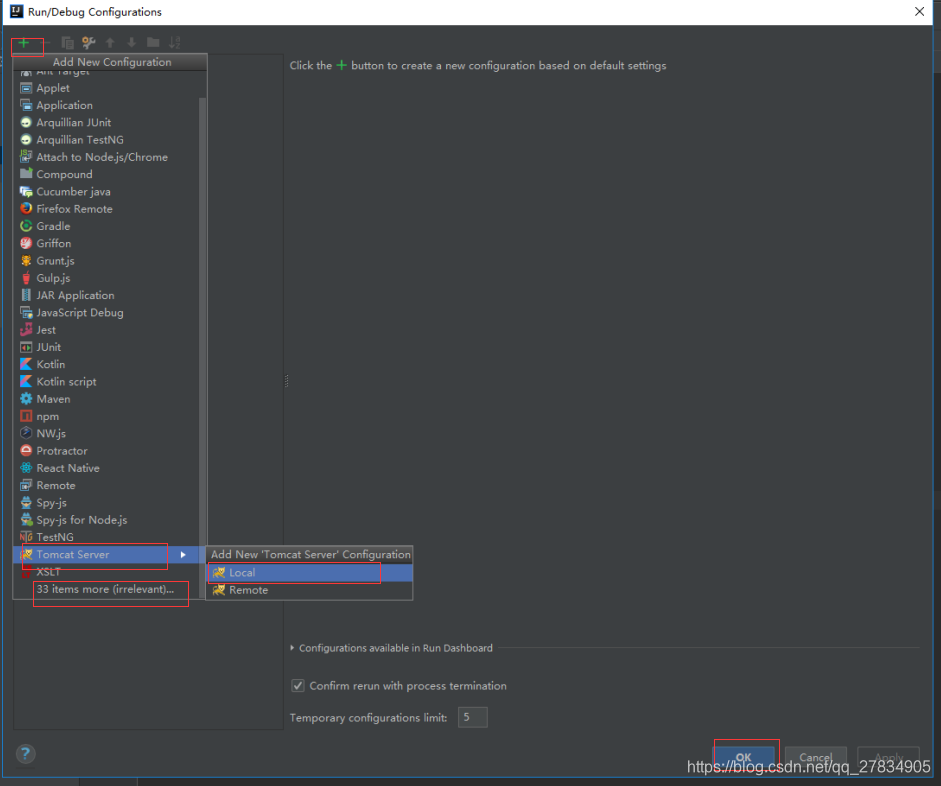Click the JUnit icon in list
Viewport: 941px width, 786px height.
click(x=26, y=347)
